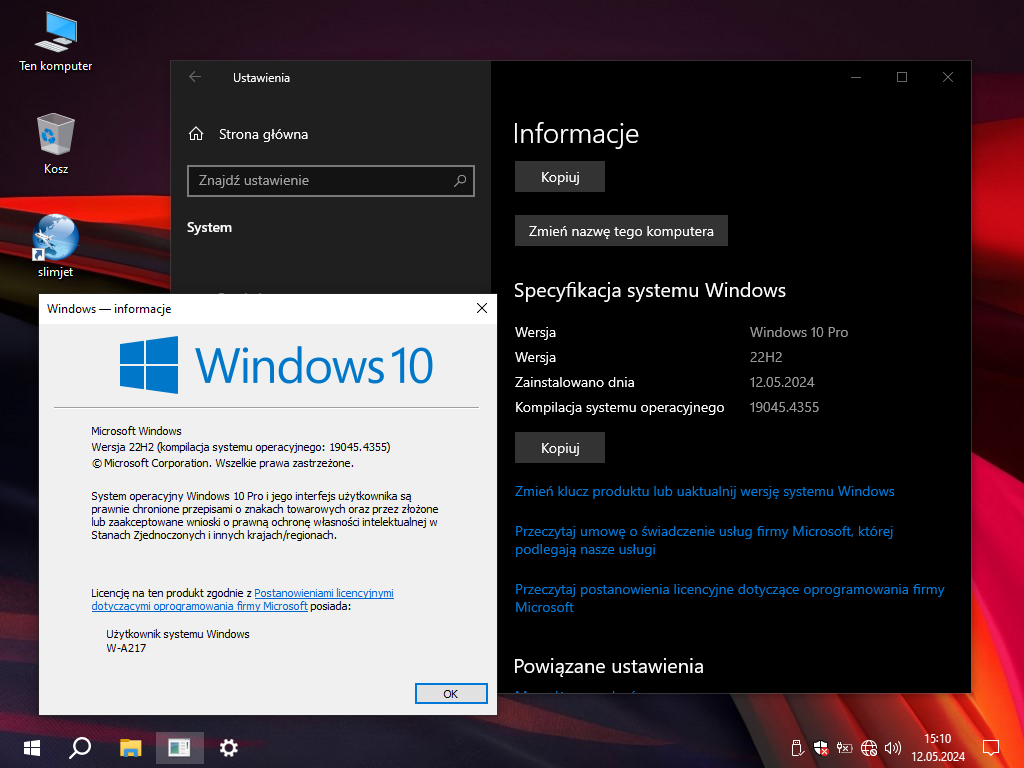Go to Strona główna in Settings

coord(263,134)
